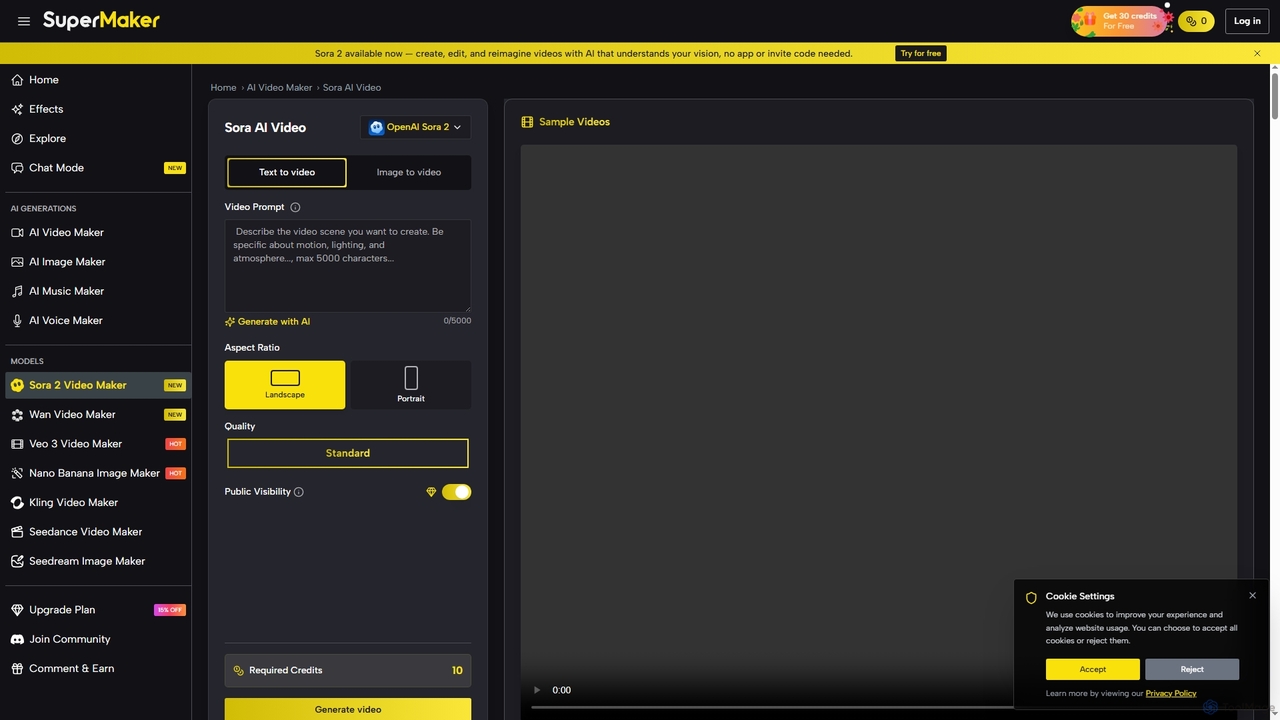The width and height of the screenshot is (1280, 720).
Task: Close the Cookie Settings popup
Action: [1252, 595]
